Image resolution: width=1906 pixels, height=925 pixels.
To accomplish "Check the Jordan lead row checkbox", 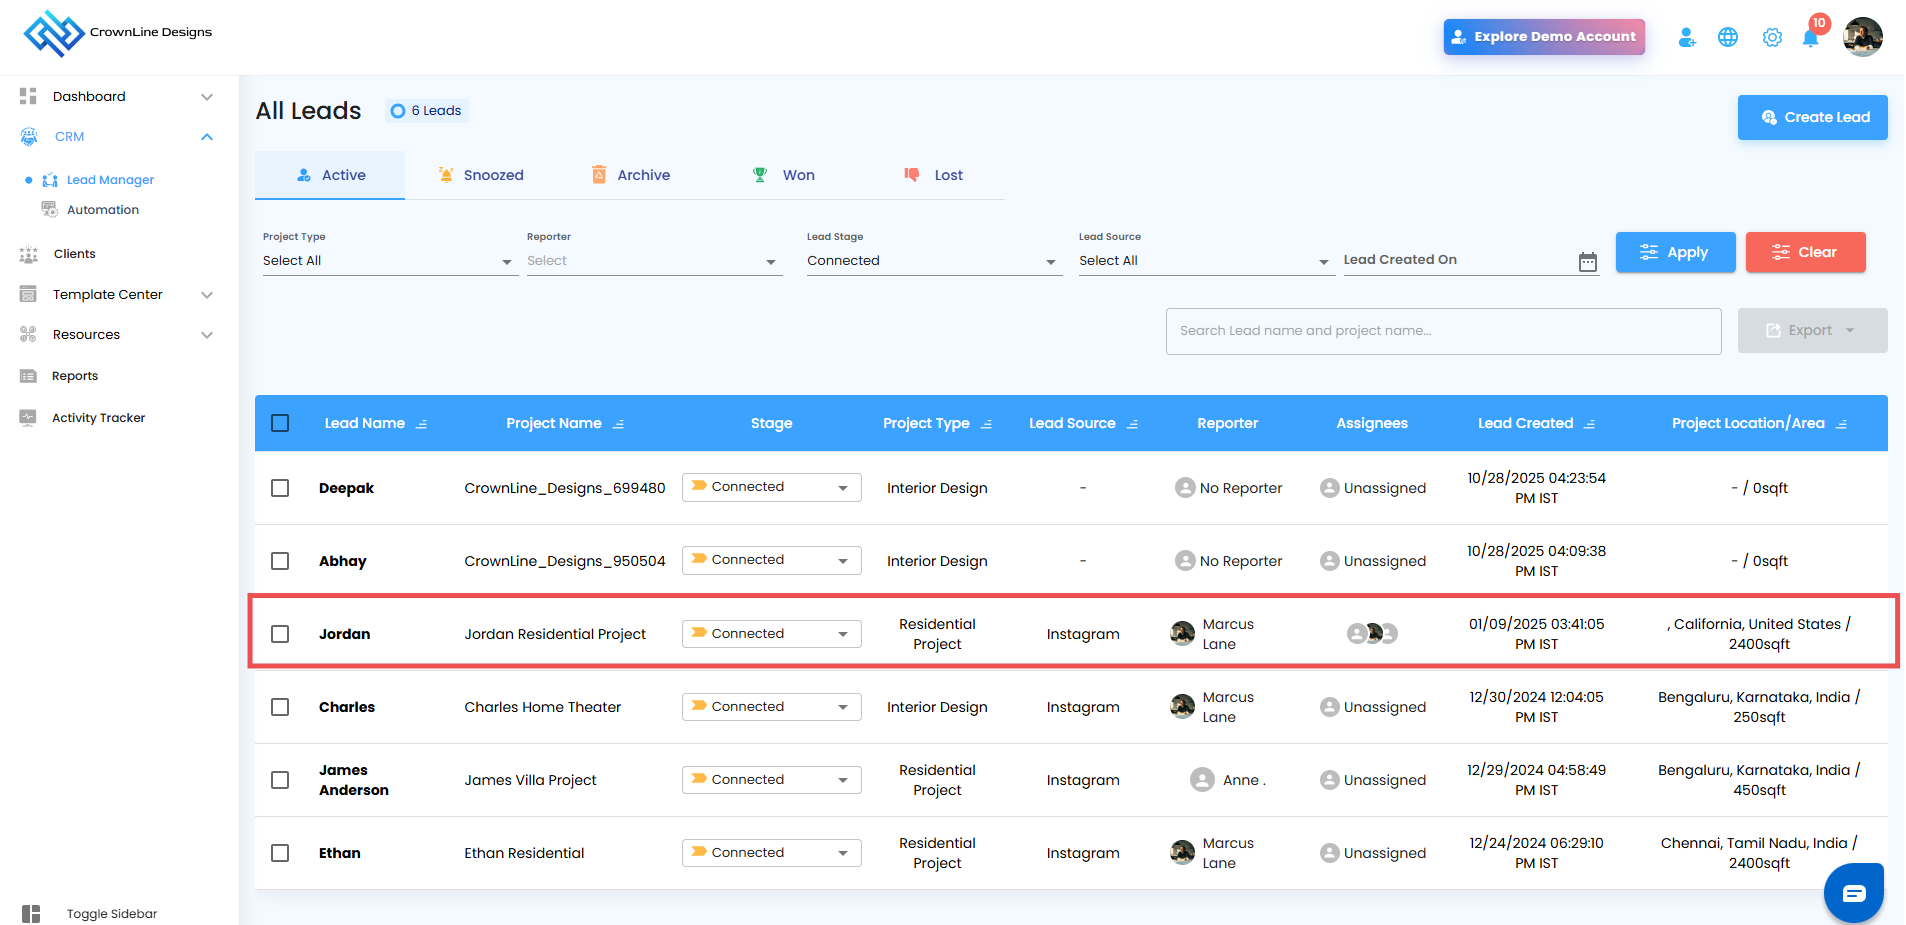I will click(280, 634).
